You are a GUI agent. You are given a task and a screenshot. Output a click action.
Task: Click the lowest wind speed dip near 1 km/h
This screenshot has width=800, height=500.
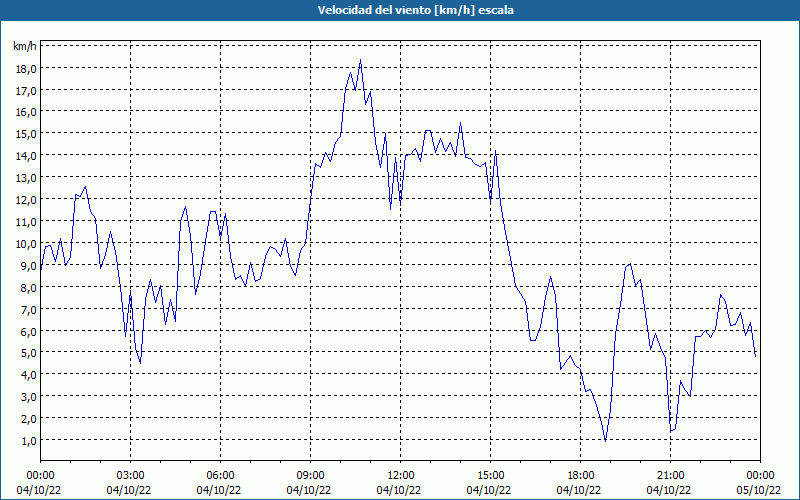coord(606,440)
